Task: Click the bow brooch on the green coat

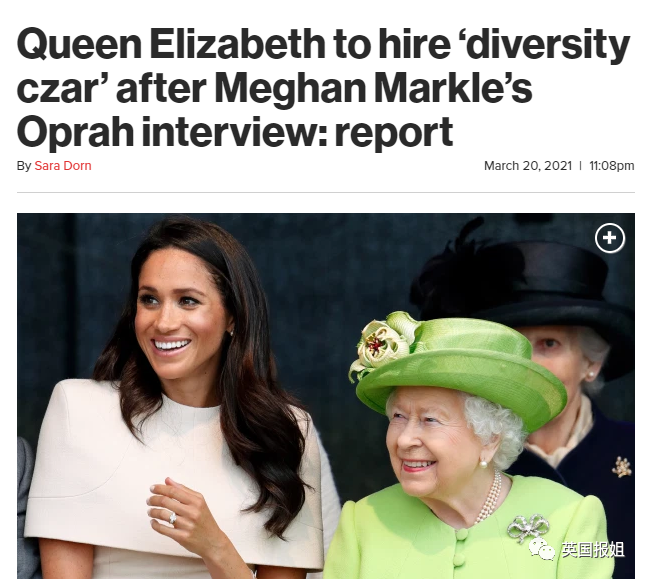Action: coord(529,527)
